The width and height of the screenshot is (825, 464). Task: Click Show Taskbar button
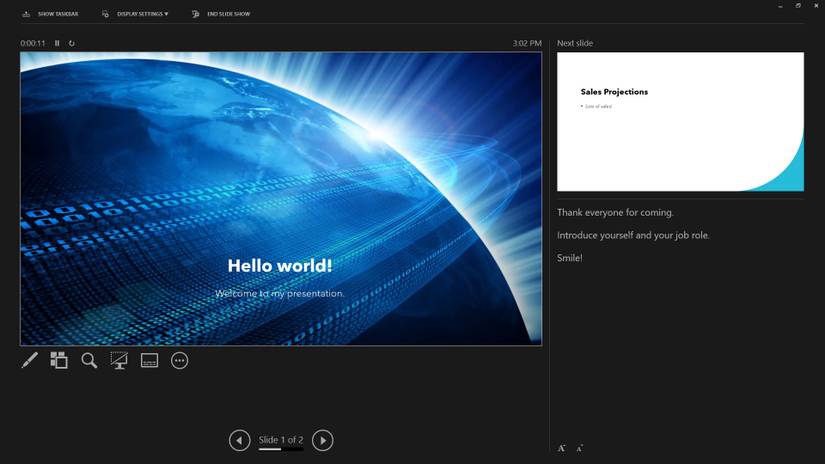(50, 14)
